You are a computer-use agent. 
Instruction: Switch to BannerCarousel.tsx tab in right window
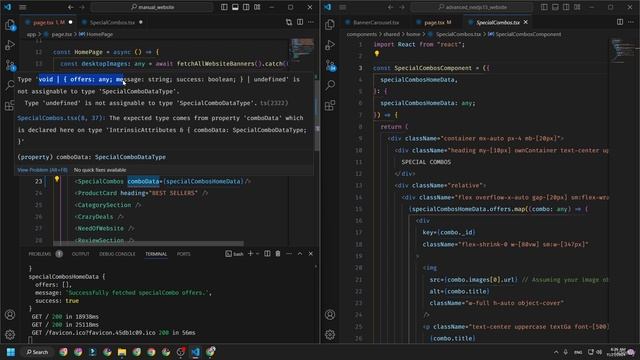(x=376, y=22)
